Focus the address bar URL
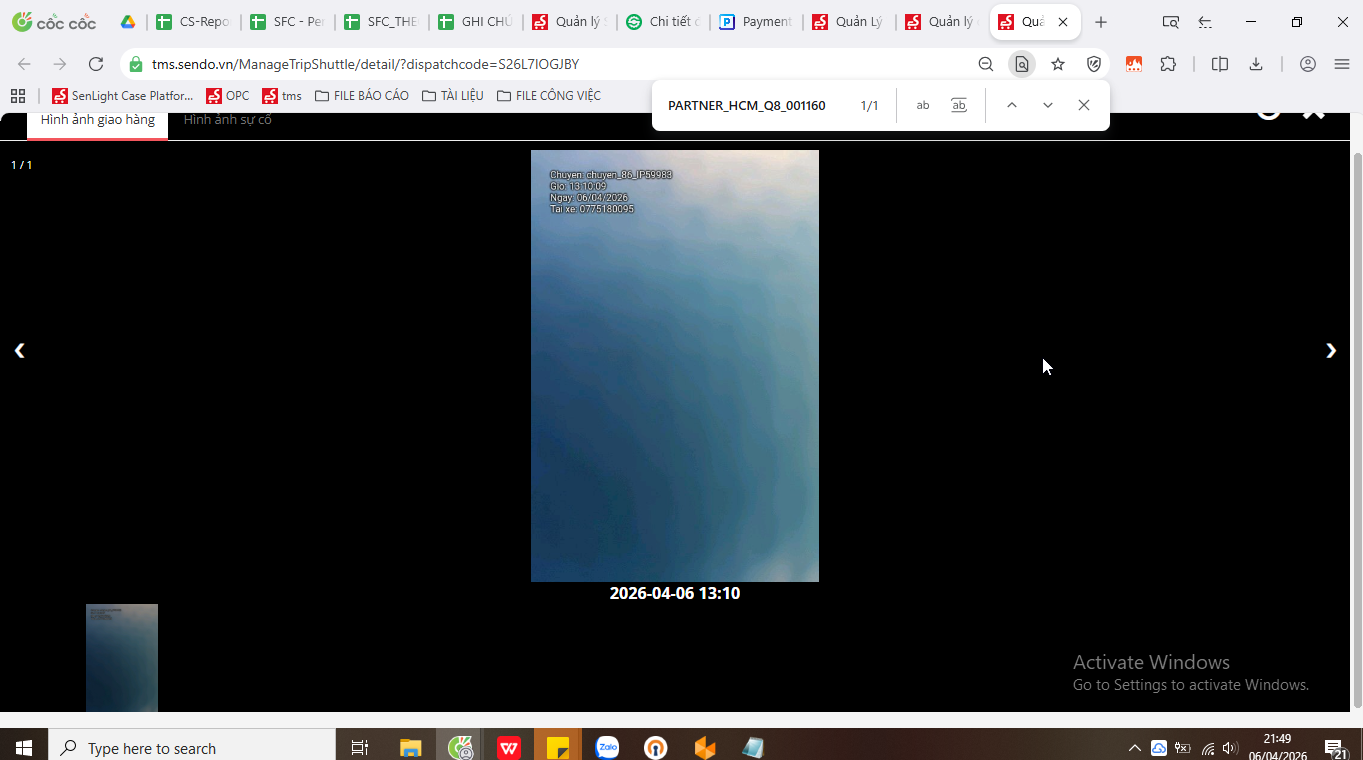1363x760 pixels. tap(365, 64)
